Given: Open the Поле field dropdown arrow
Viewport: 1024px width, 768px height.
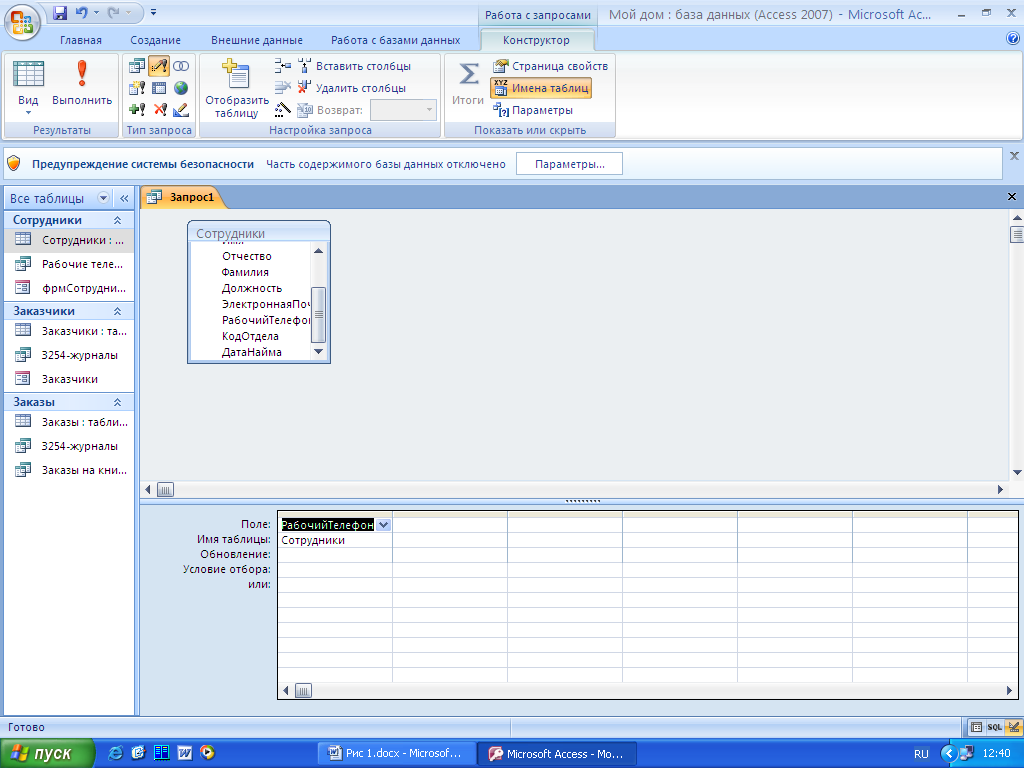Looking at the screenshot, I should click(x=383, y=524).
